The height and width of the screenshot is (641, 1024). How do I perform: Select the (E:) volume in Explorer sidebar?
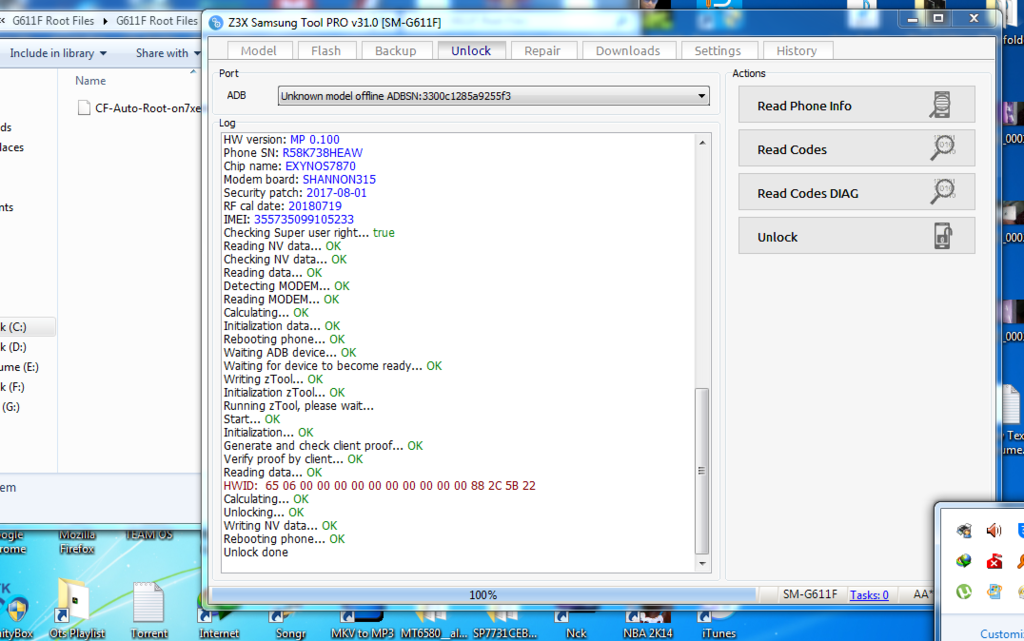point(20,367)
